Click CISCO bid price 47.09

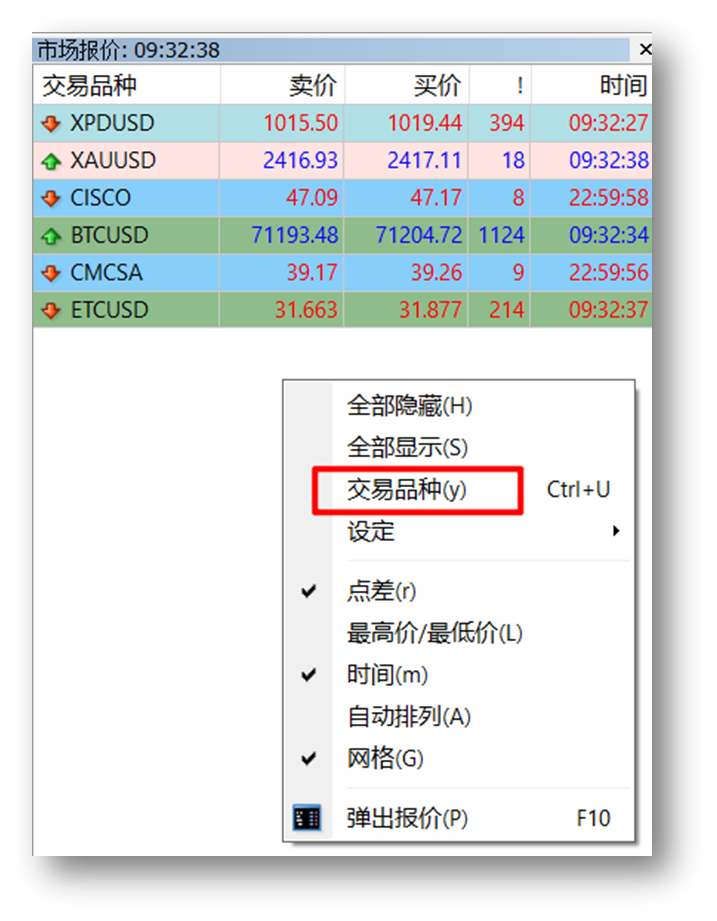[x=312, y=198]
